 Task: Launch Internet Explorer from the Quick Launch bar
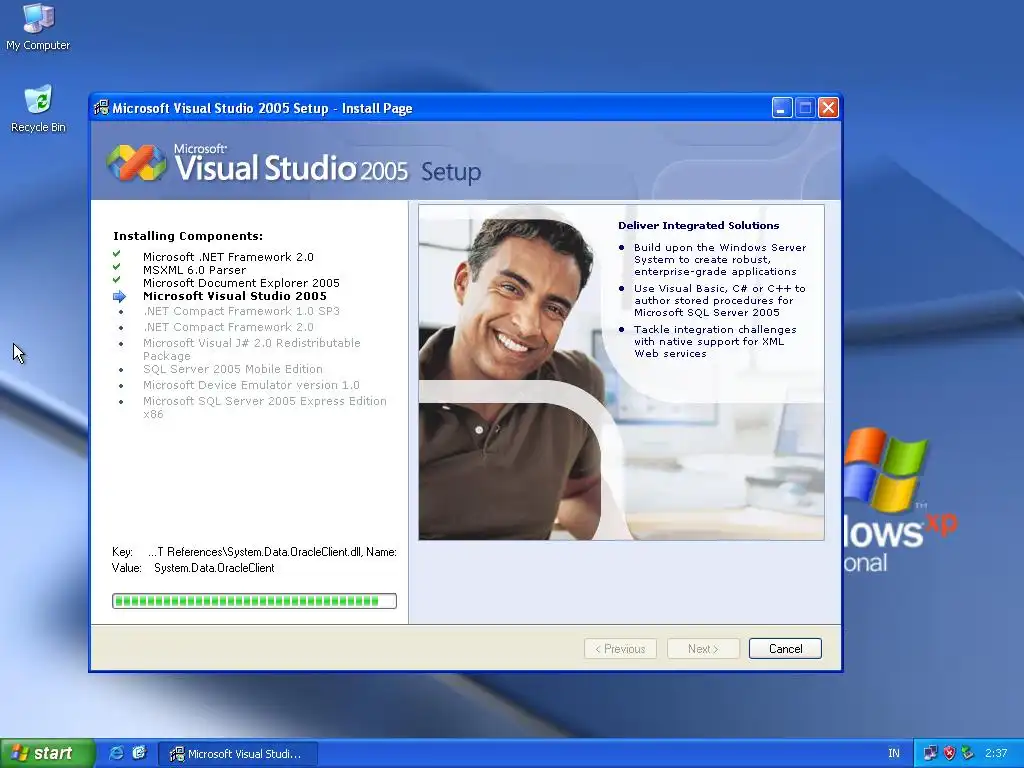[x=116, y=753]
